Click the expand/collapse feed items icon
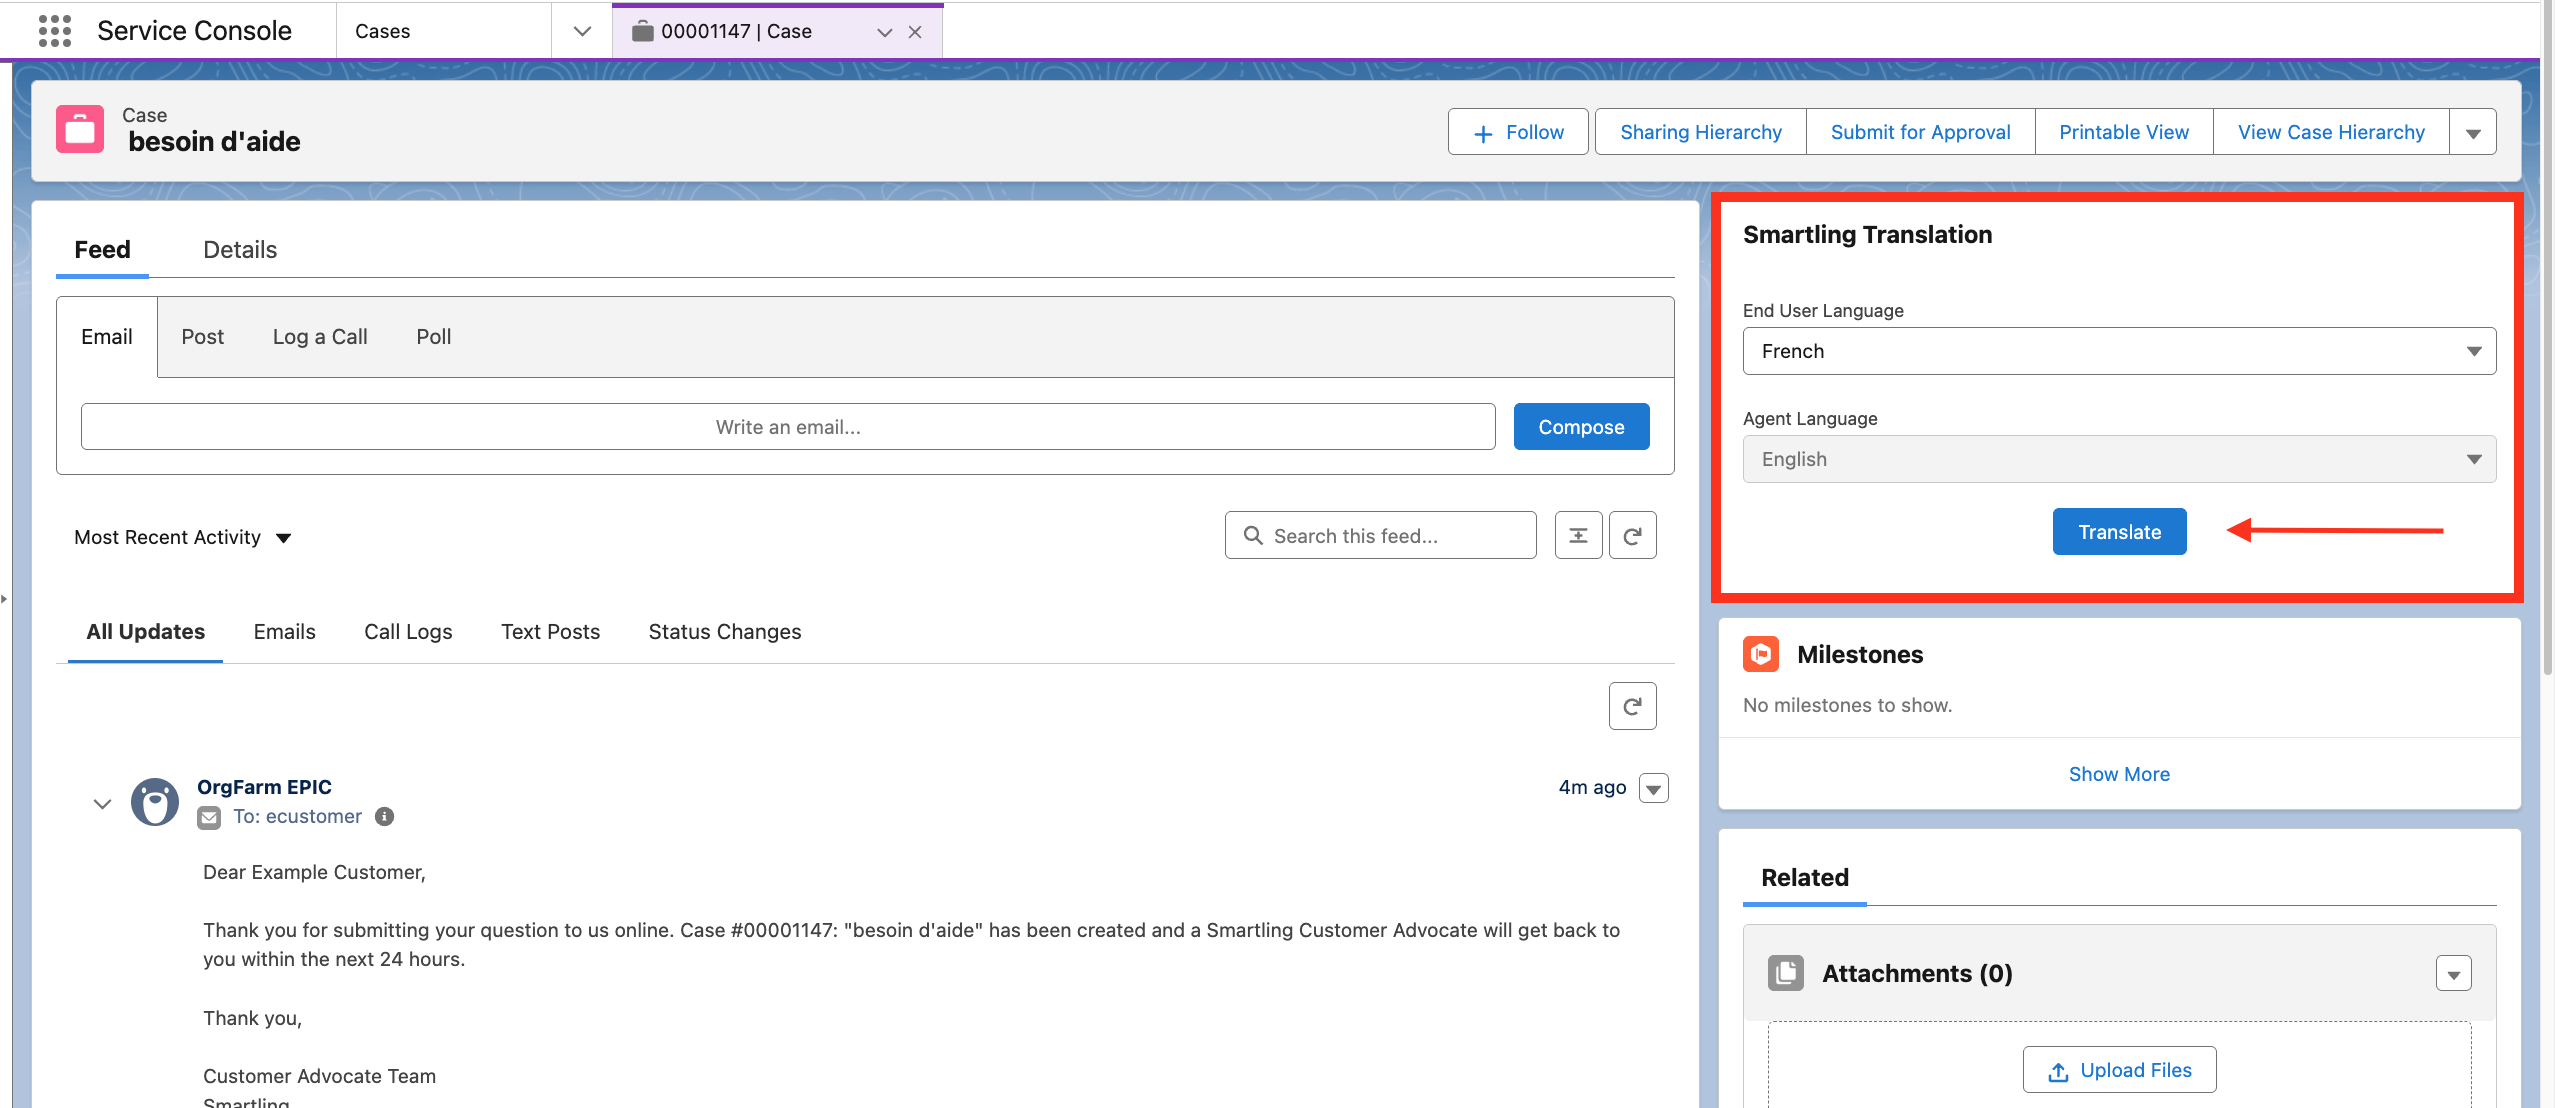2555x1108 pixels. [x=1578, y=536]
